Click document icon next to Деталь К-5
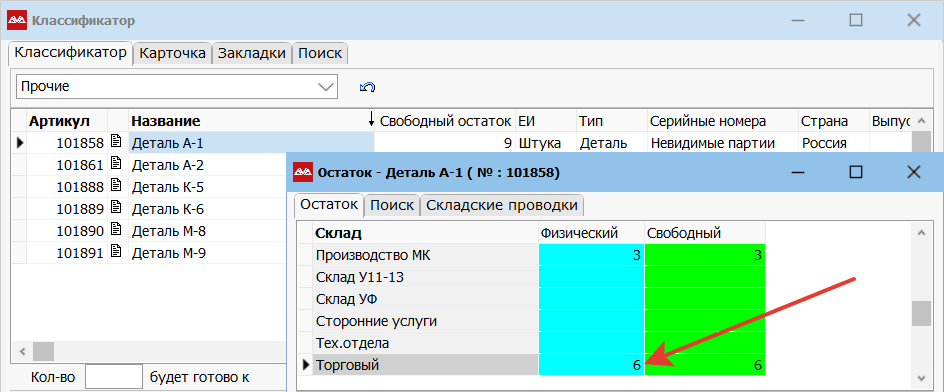This screenshot has height=392, width=944. click(117, 186)
